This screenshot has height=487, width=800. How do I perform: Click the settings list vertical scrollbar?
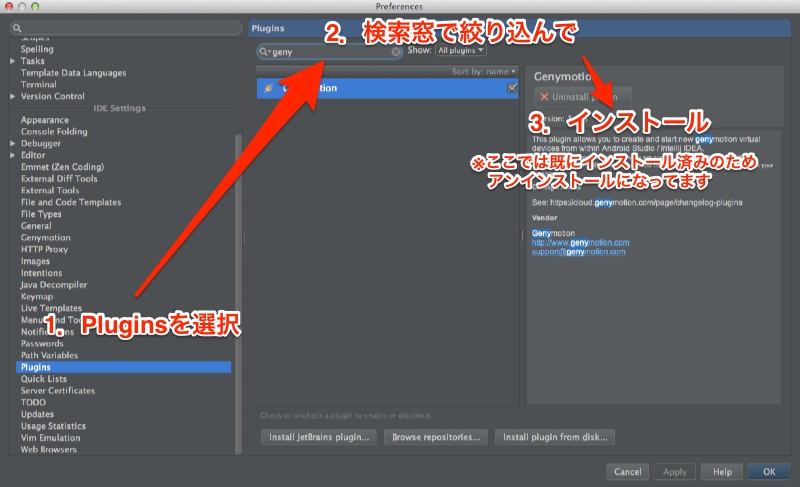click(x=238, y=293)
